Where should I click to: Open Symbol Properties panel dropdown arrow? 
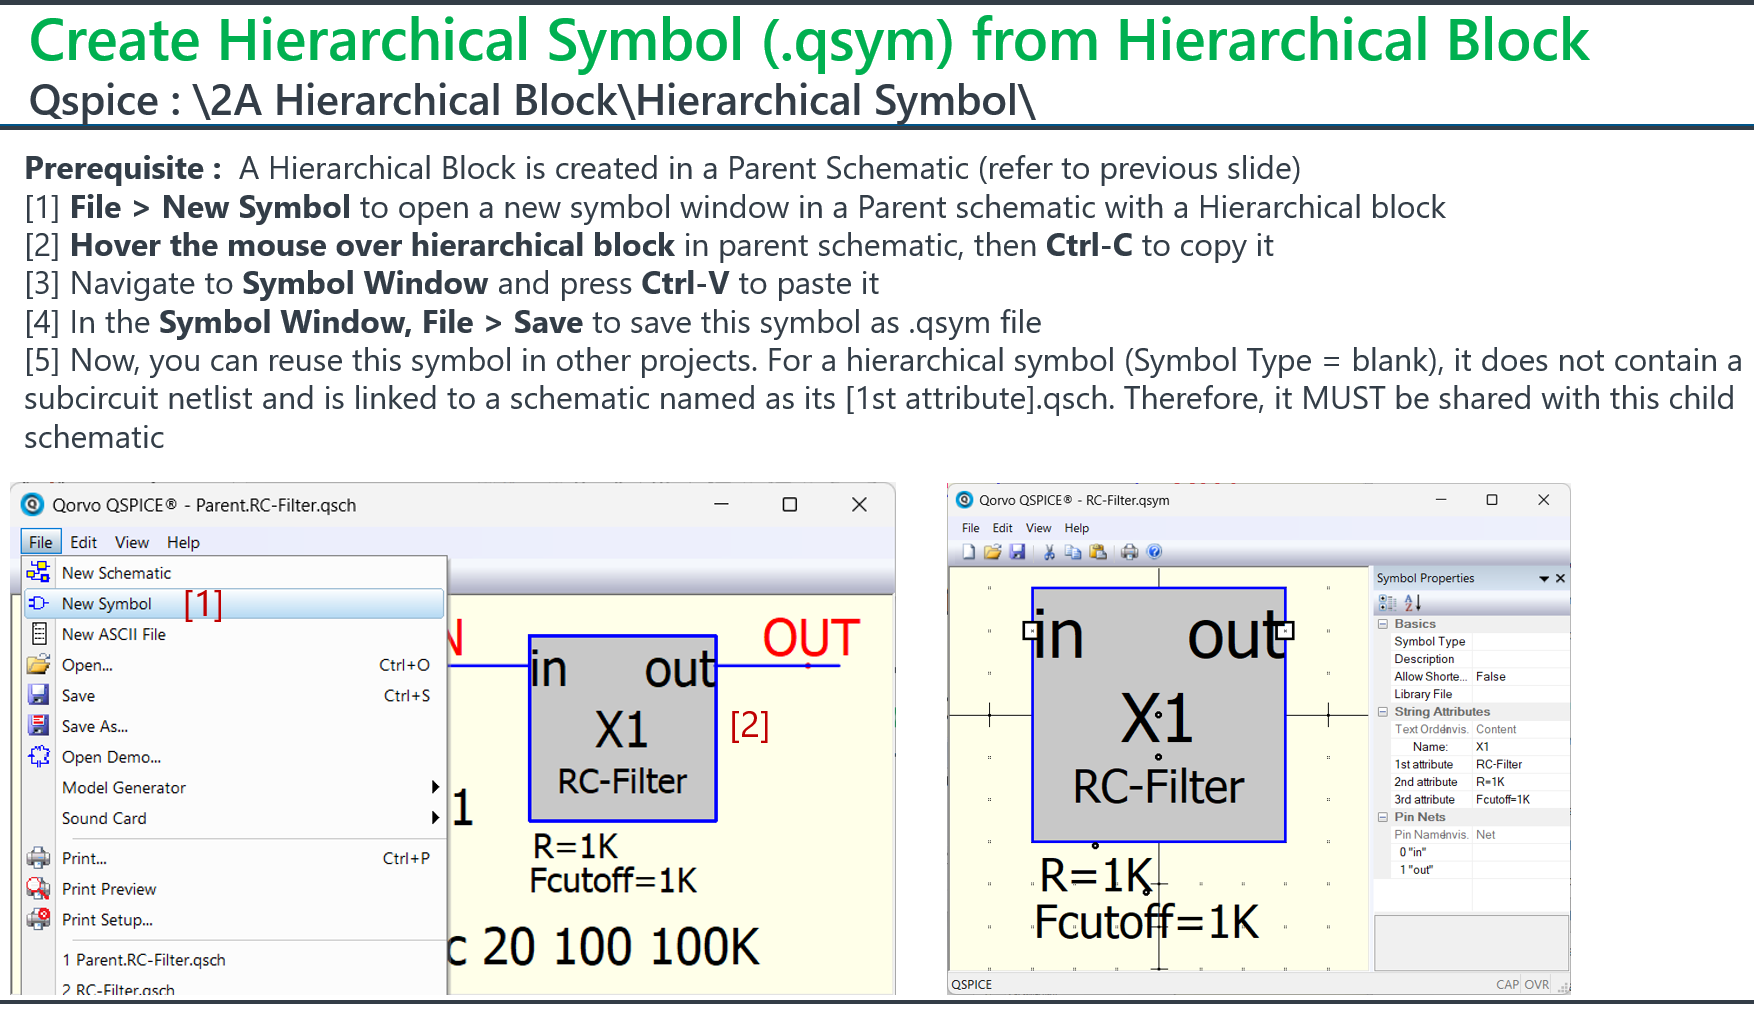pyautogui.click(x=1543, y=579)
